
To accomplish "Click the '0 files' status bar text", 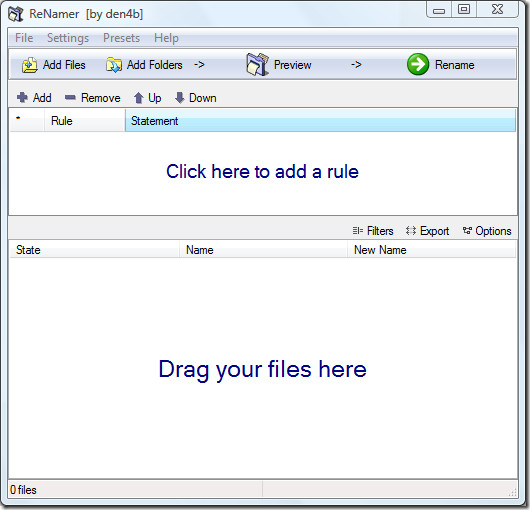I will 23,490.
